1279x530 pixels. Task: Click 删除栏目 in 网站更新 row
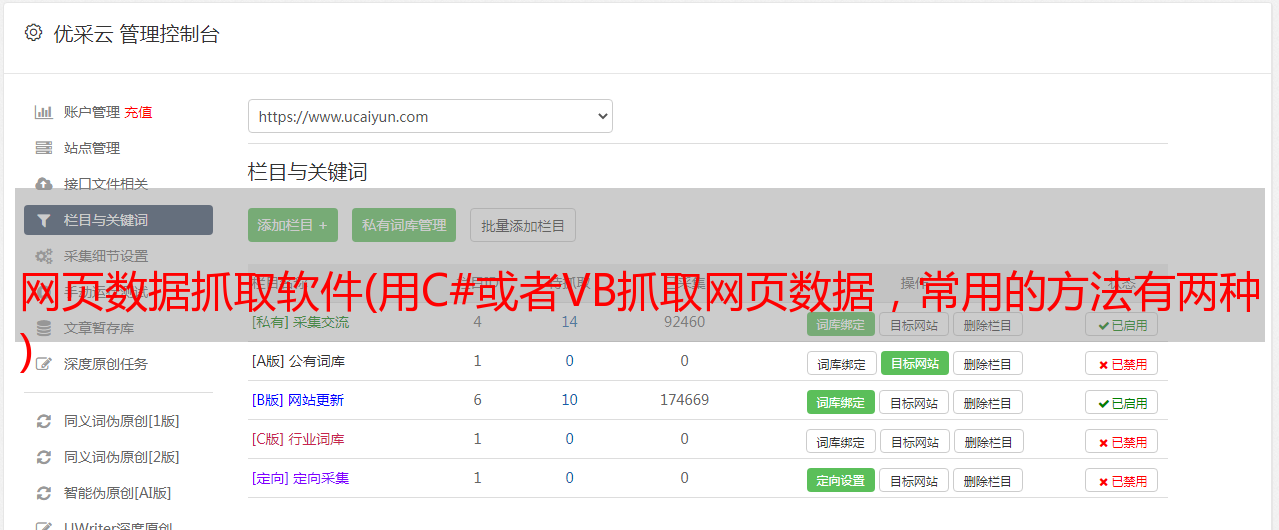pyautogui.click(x=988, y=403)
